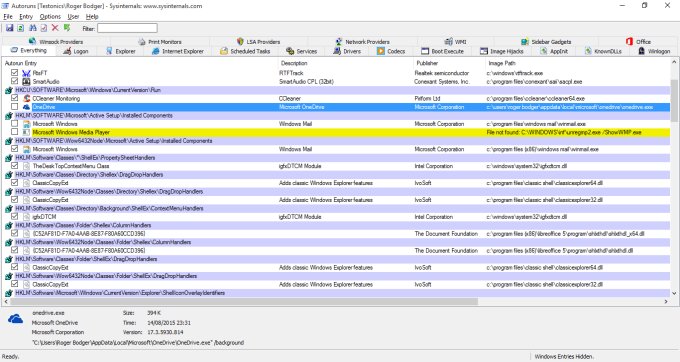Screen dimensions: 680x362
Task: Open the Office tab
Action: pos(638,42)
